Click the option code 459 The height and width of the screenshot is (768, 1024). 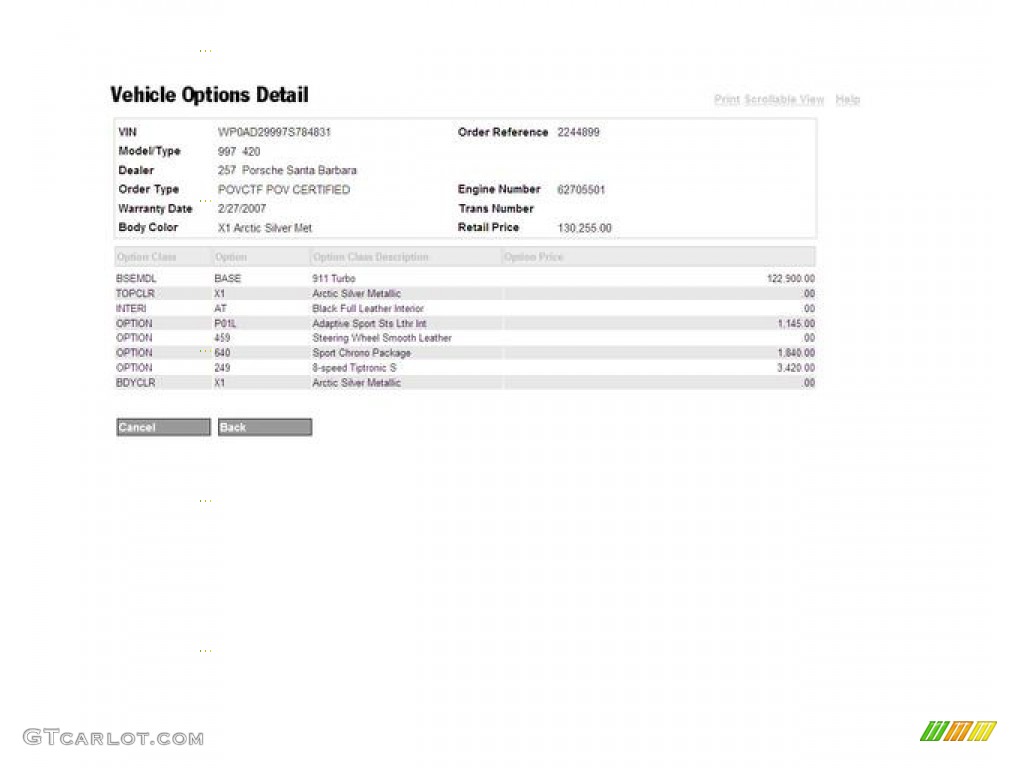[x=222, y=338]
